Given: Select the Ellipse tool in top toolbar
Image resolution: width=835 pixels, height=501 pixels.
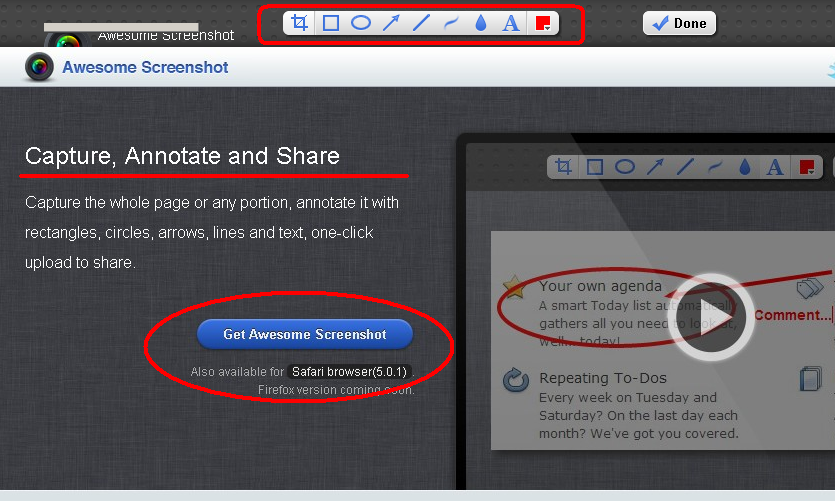Looking at the screenshot, I should [361, 23].
